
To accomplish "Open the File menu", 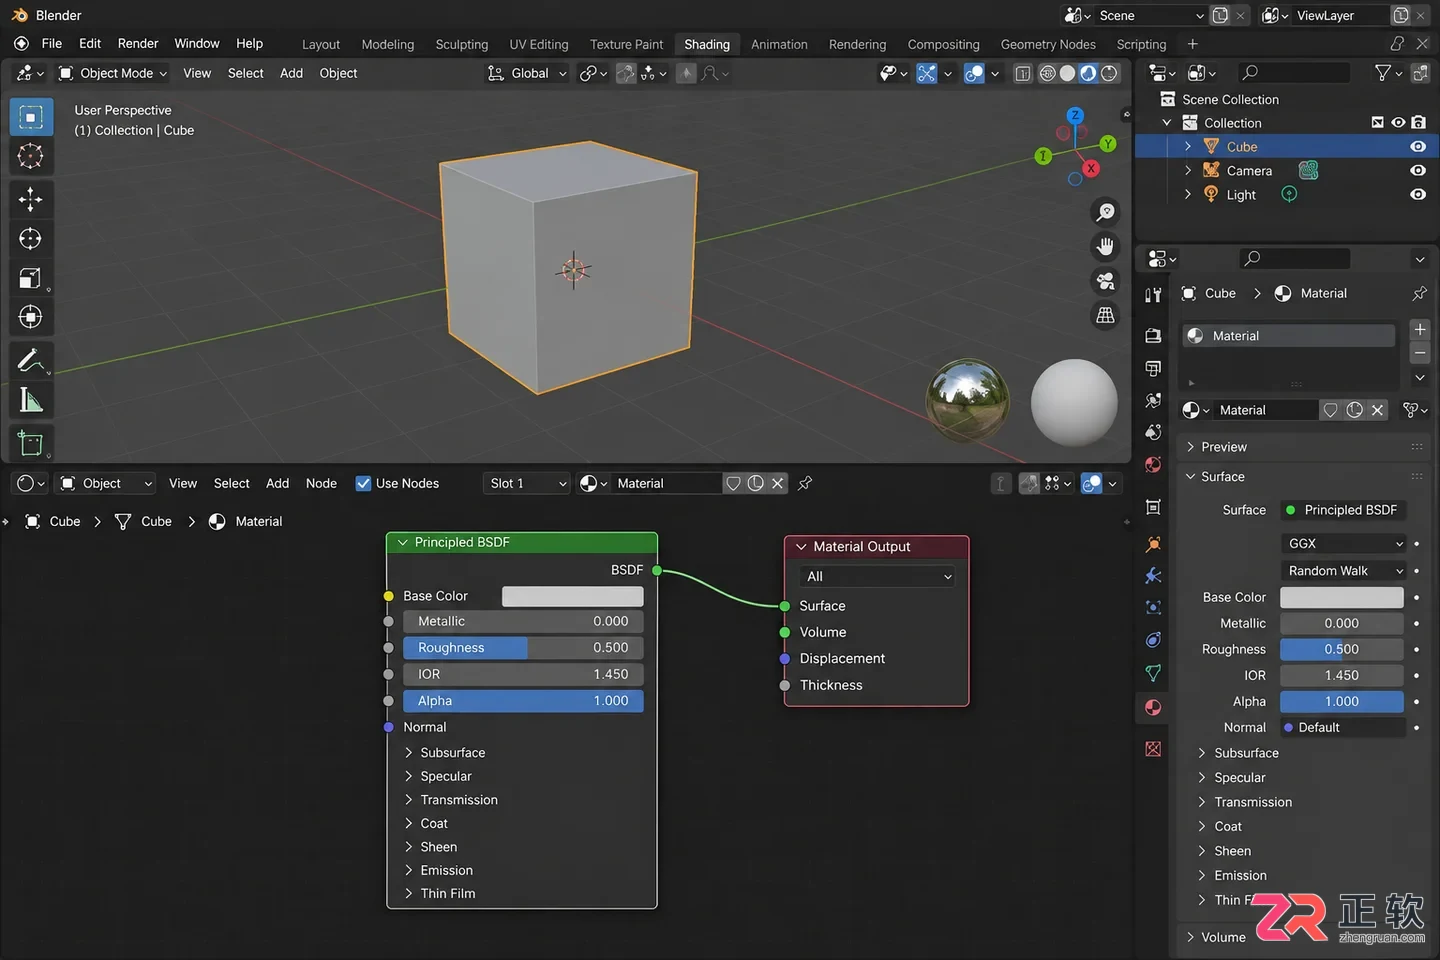I will click(x=52, y=43).
